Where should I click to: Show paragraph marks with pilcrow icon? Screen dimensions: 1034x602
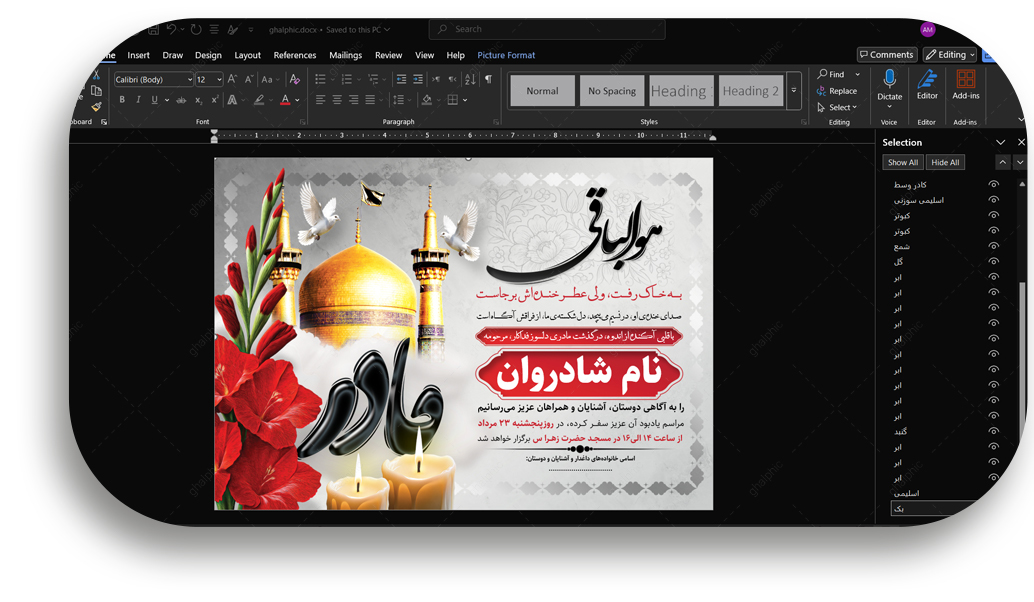pyautogui.click(x=488, y=79)
